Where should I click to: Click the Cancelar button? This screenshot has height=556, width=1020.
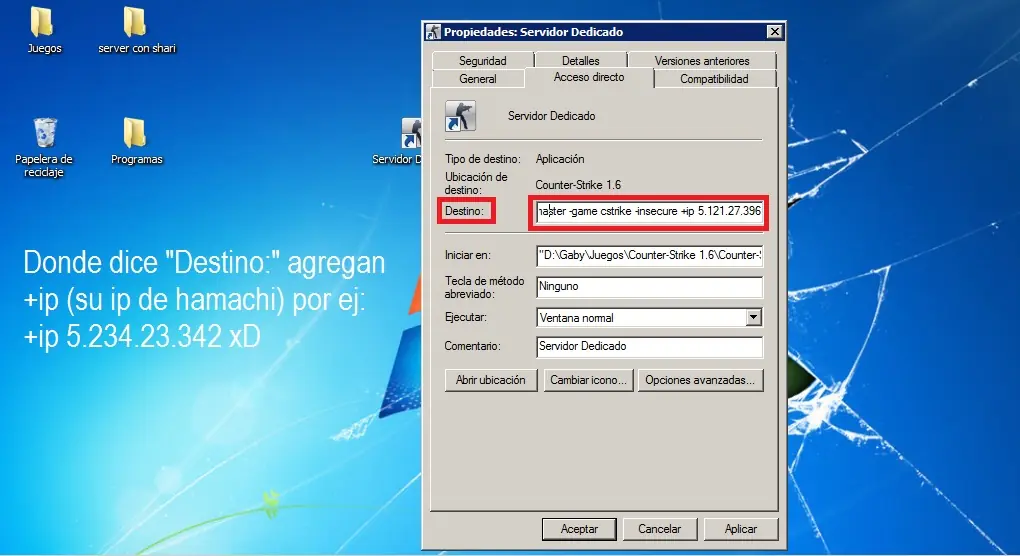point(659,529)
